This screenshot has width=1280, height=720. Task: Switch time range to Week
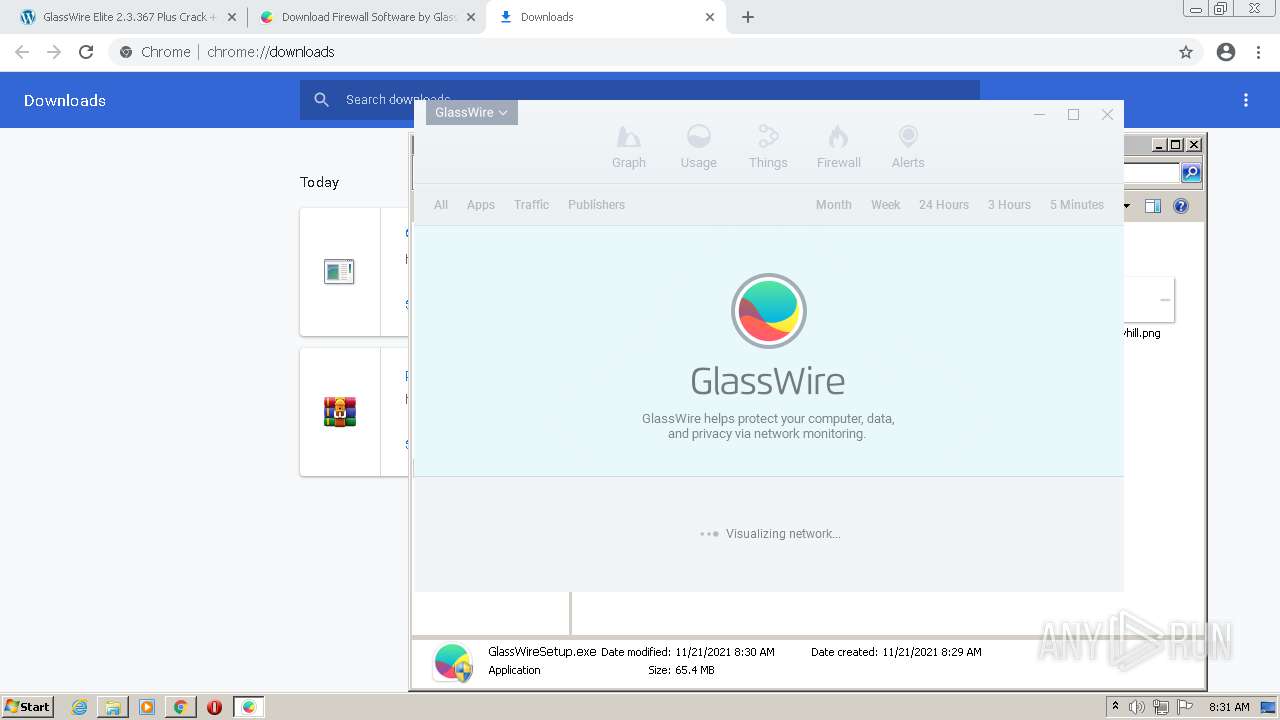[x=885, y=205]
